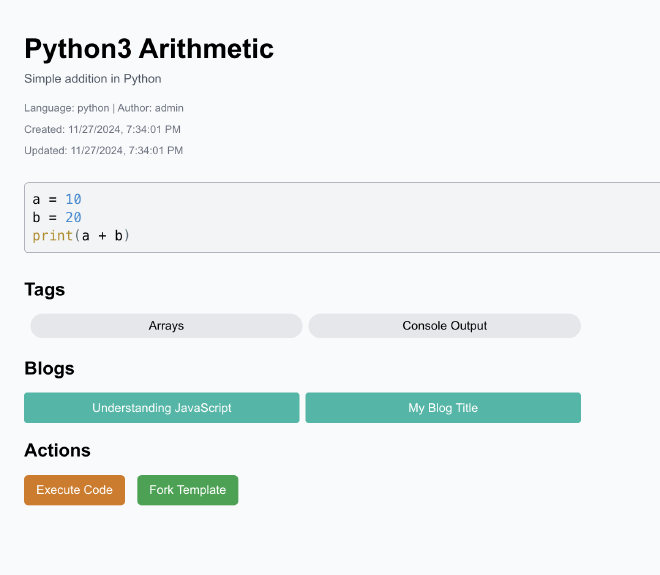Fork this template with Fork Template
This screenshot has width=660, height=575.
[188, 490]
